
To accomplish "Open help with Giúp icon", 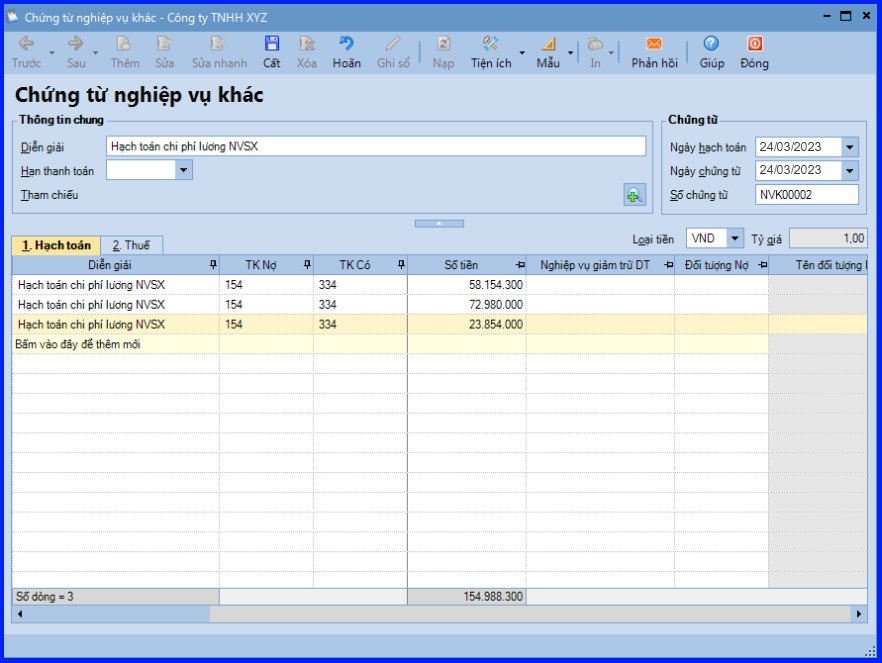I will [x=711, y=44].
